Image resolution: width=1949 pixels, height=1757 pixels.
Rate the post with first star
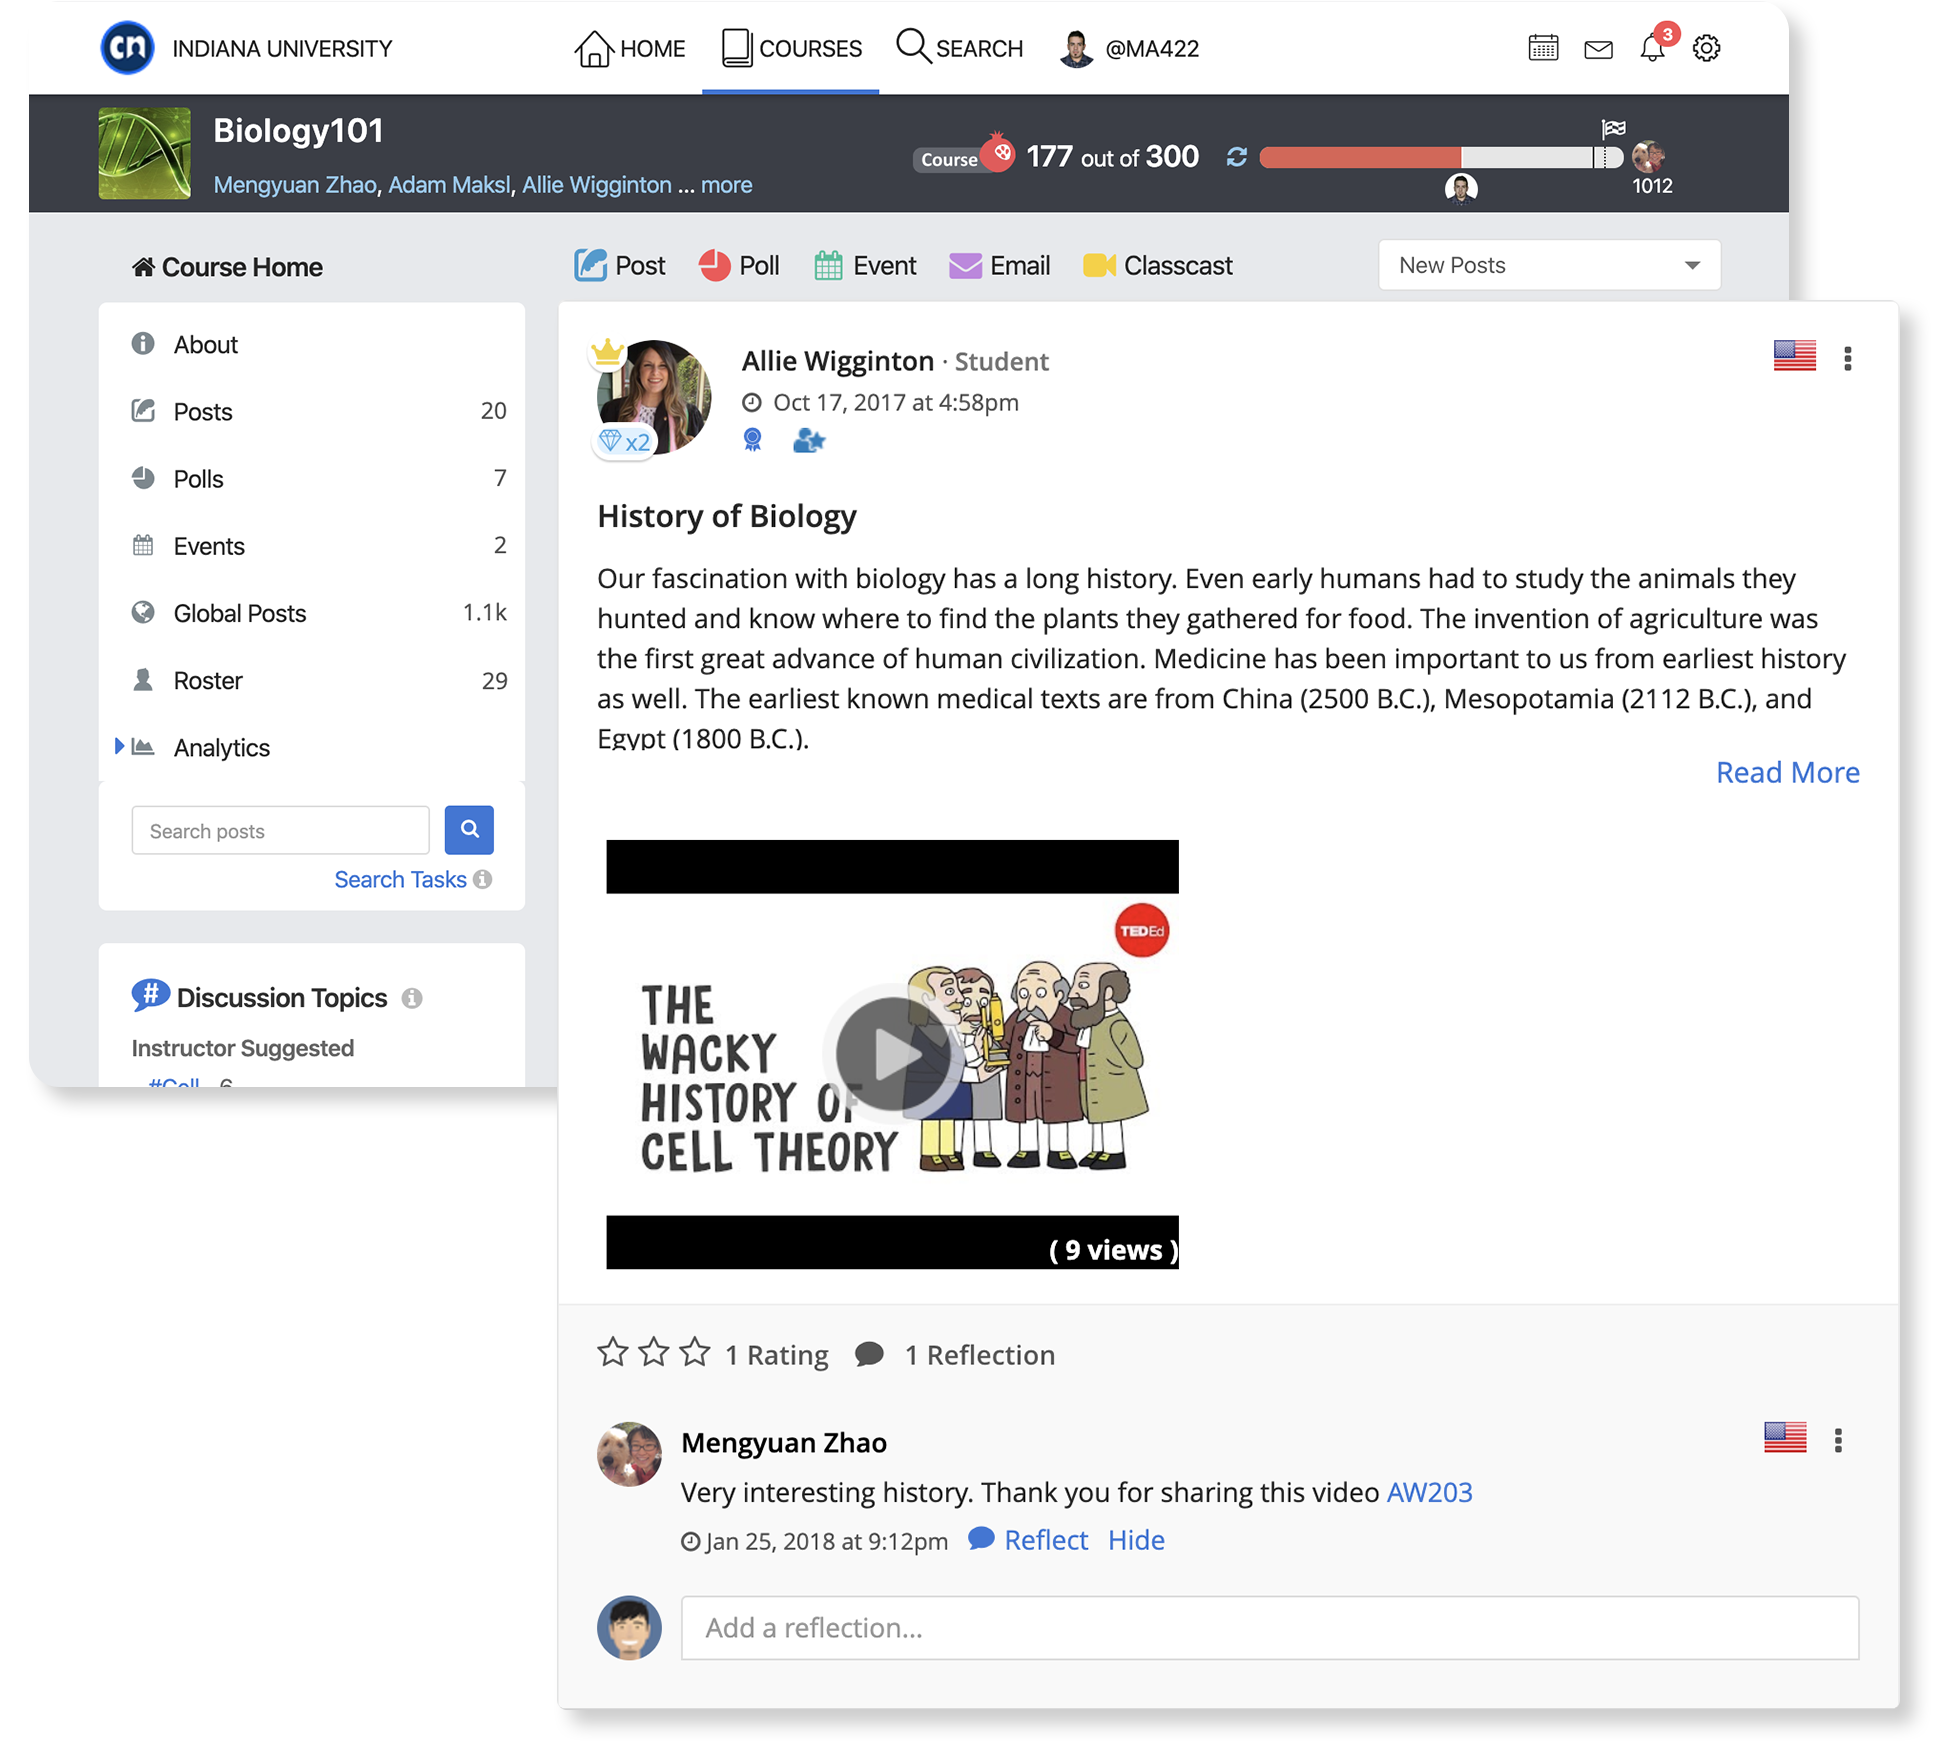pos(612,1353)
